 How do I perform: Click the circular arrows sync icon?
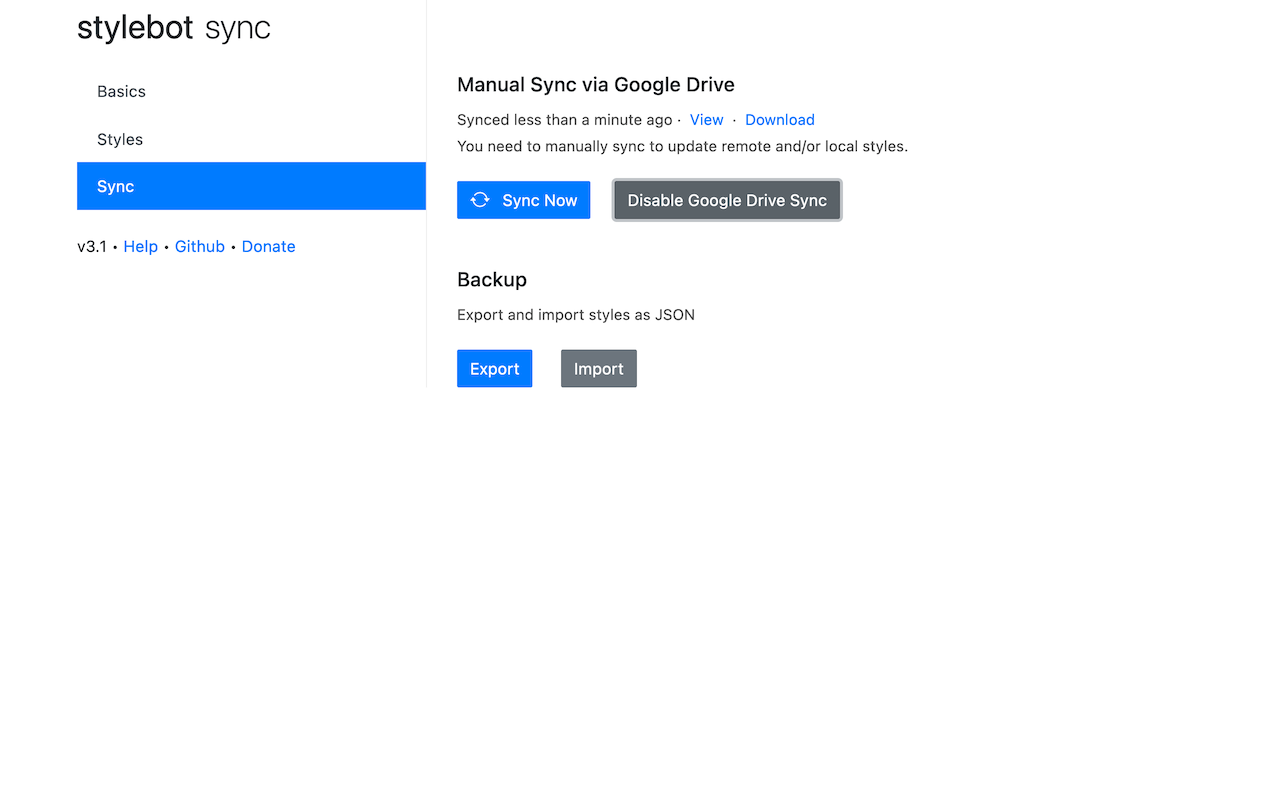pos(480,200)
